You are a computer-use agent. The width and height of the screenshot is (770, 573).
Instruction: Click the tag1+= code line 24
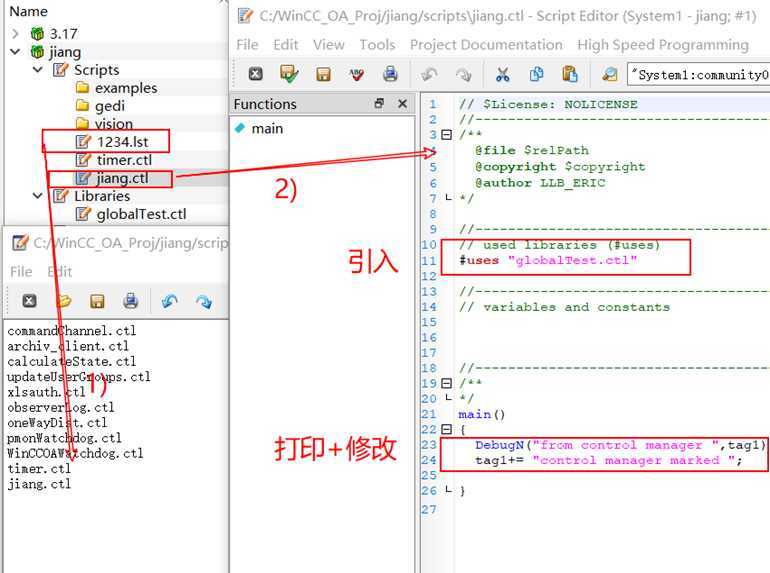[x=608, y=460]
